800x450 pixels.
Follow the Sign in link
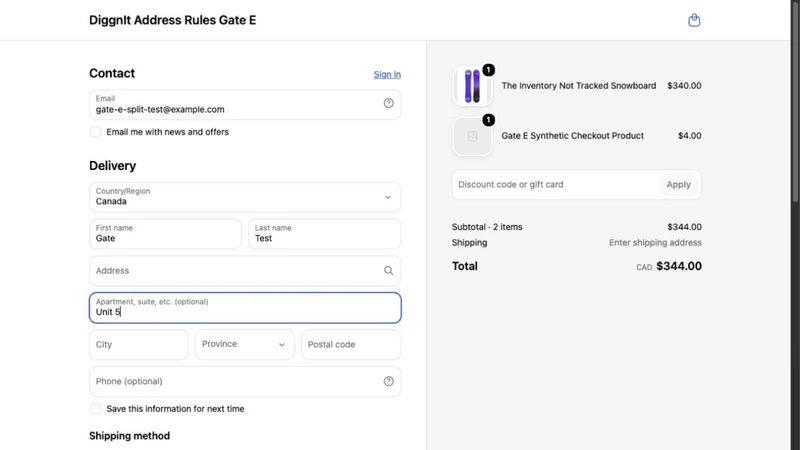tap(387, 74)
